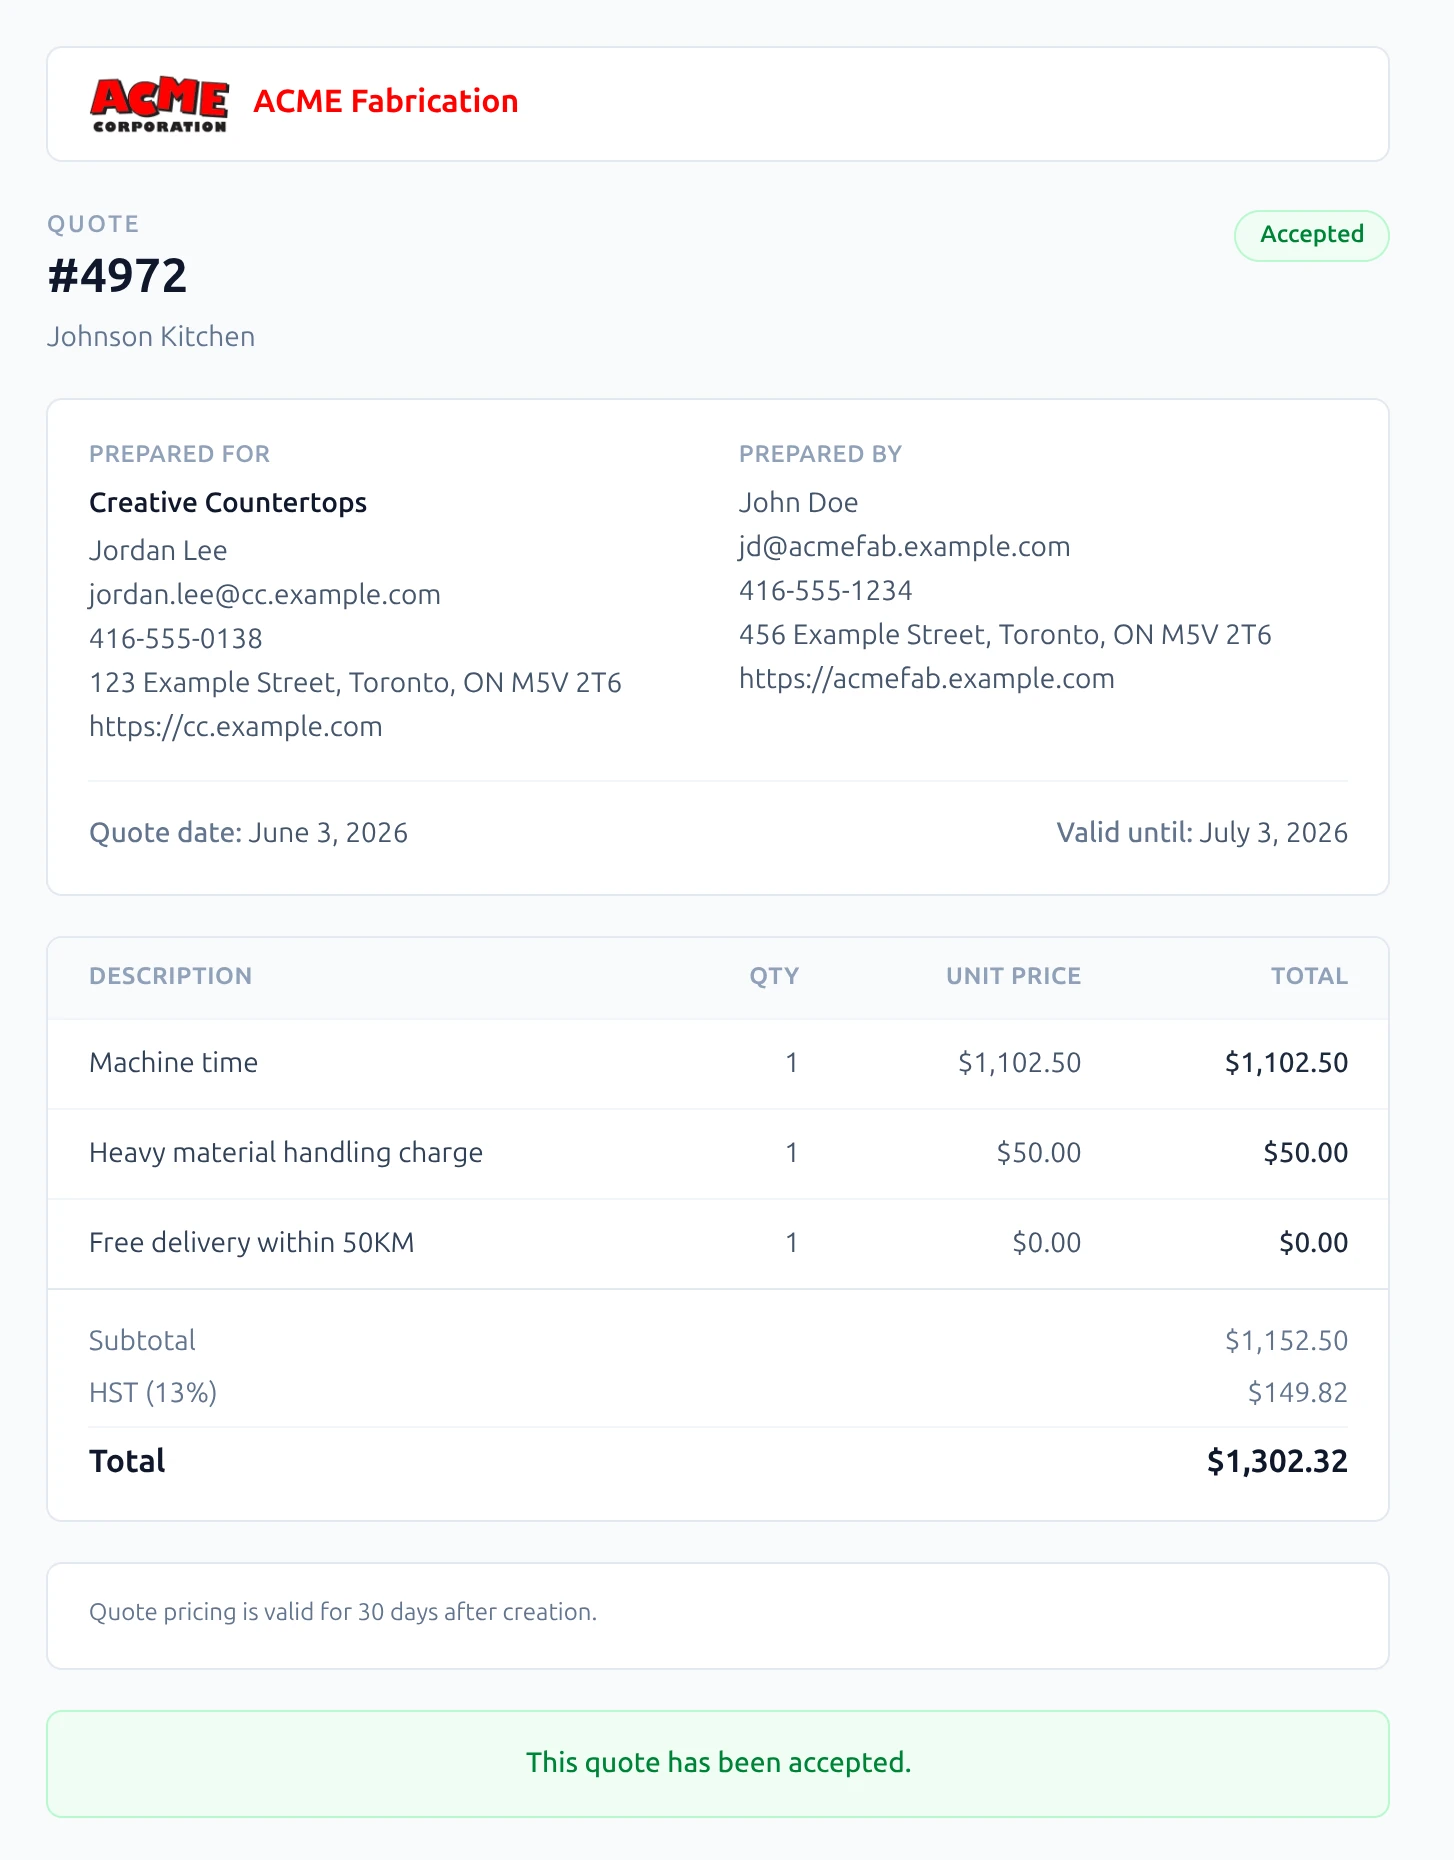Image resolution: width=1454 pixels, height=1860 pixels.
Task: Click the ACME Fabrication company name
Action: (x=386, y=101)
